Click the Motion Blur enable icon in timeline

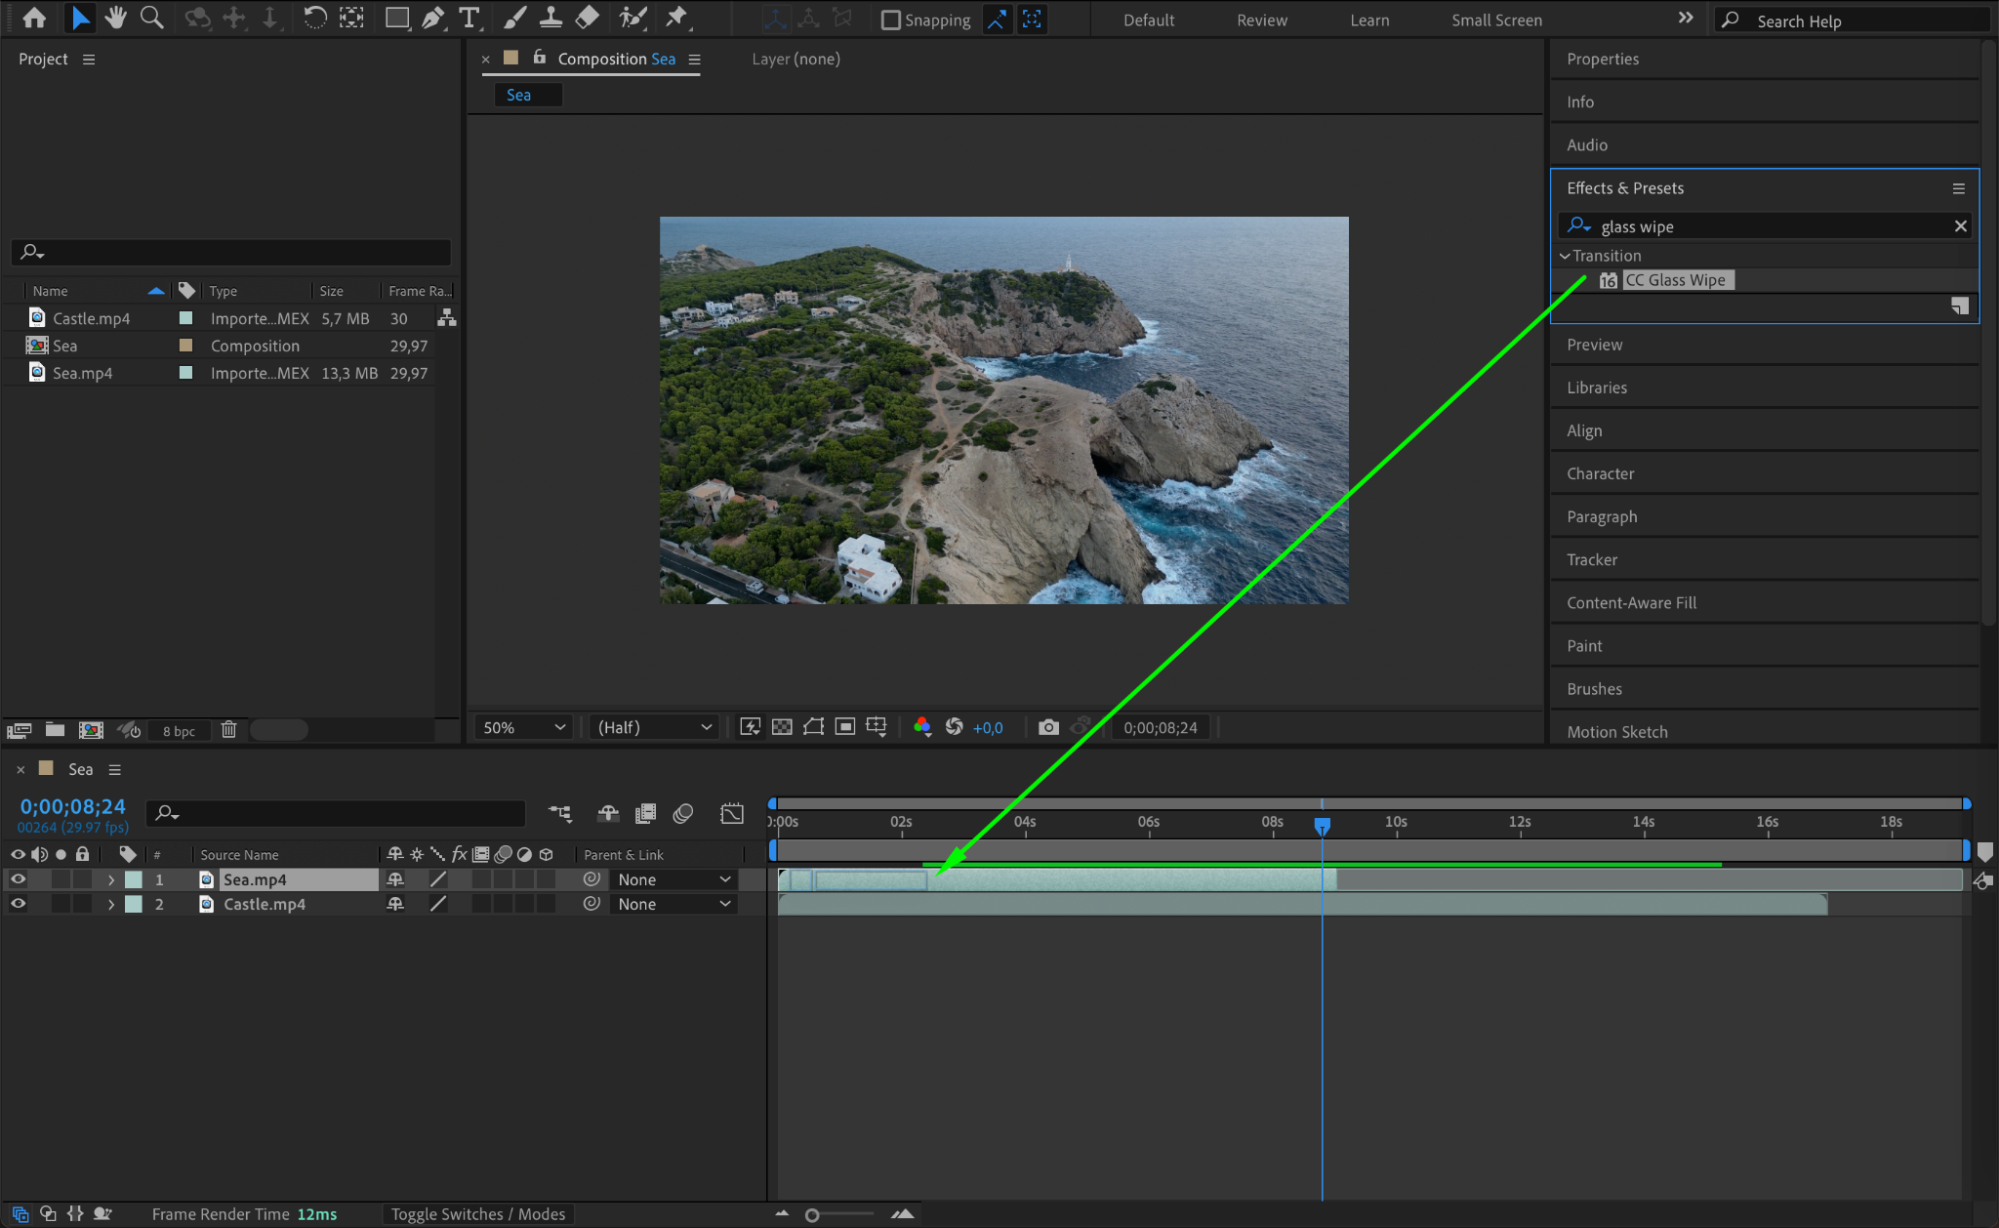pos(683,813)
